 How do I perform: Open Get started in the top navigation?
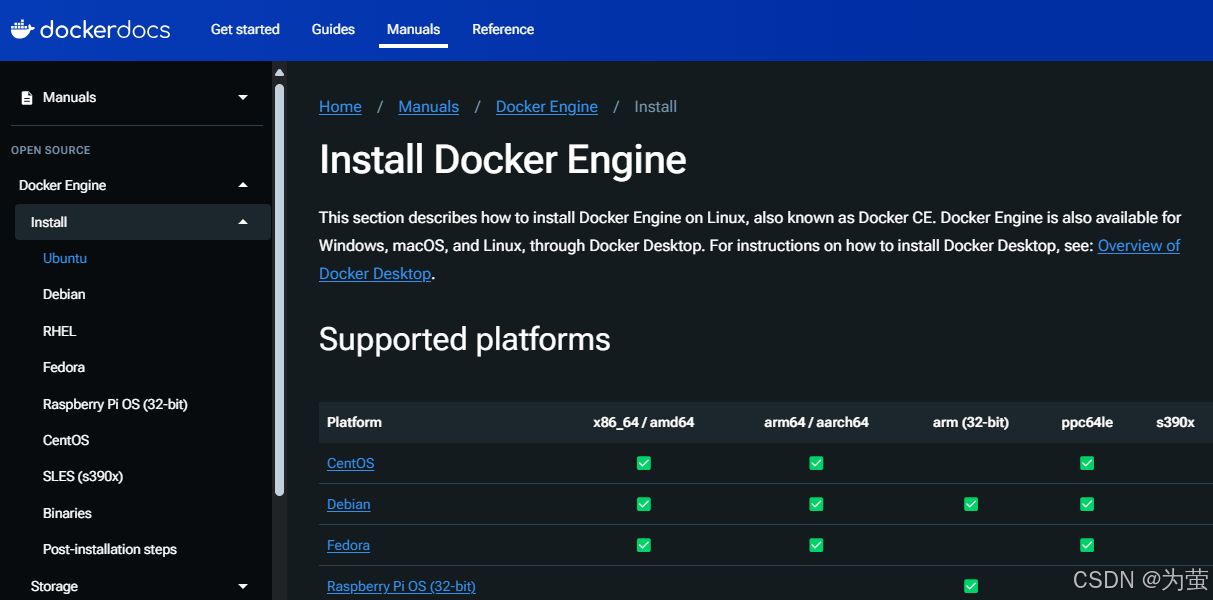click(245, 29)
